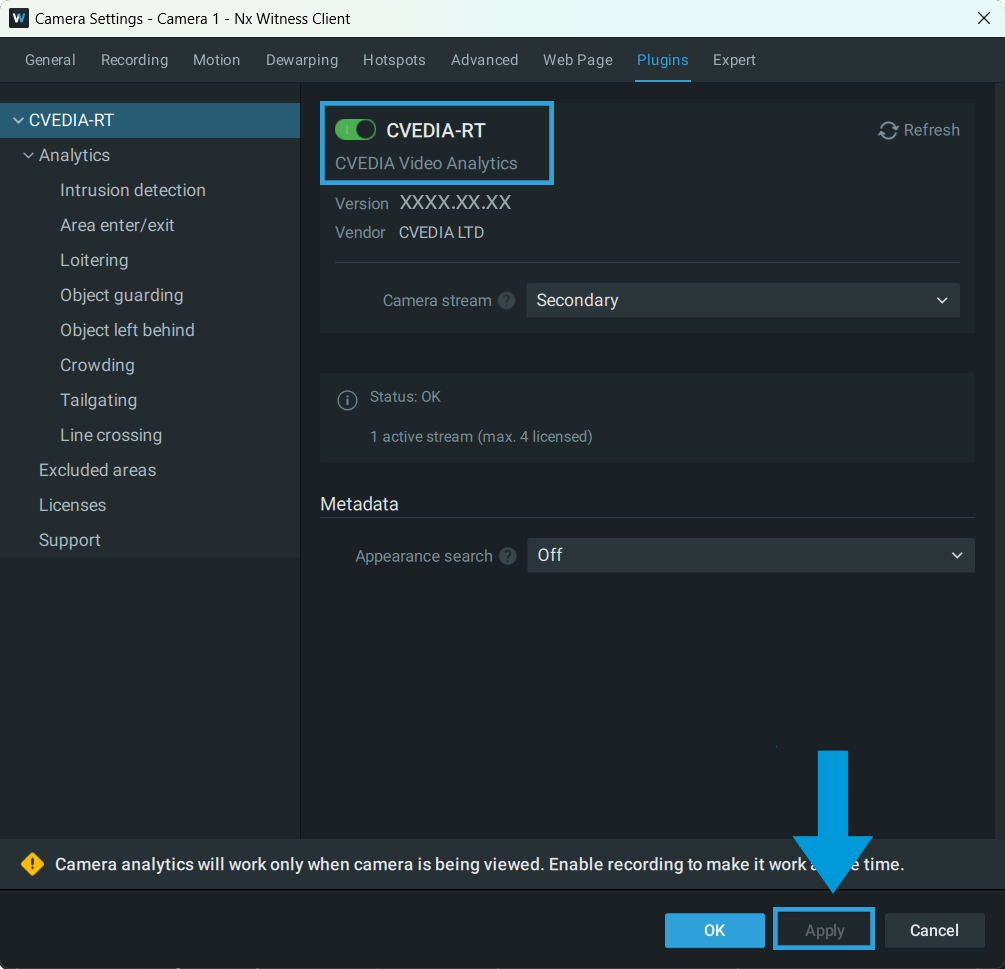The width and height of the screenshot is (1005, 969).
Task: Click the help icon beside Appearance search
Action: point(508,556)
